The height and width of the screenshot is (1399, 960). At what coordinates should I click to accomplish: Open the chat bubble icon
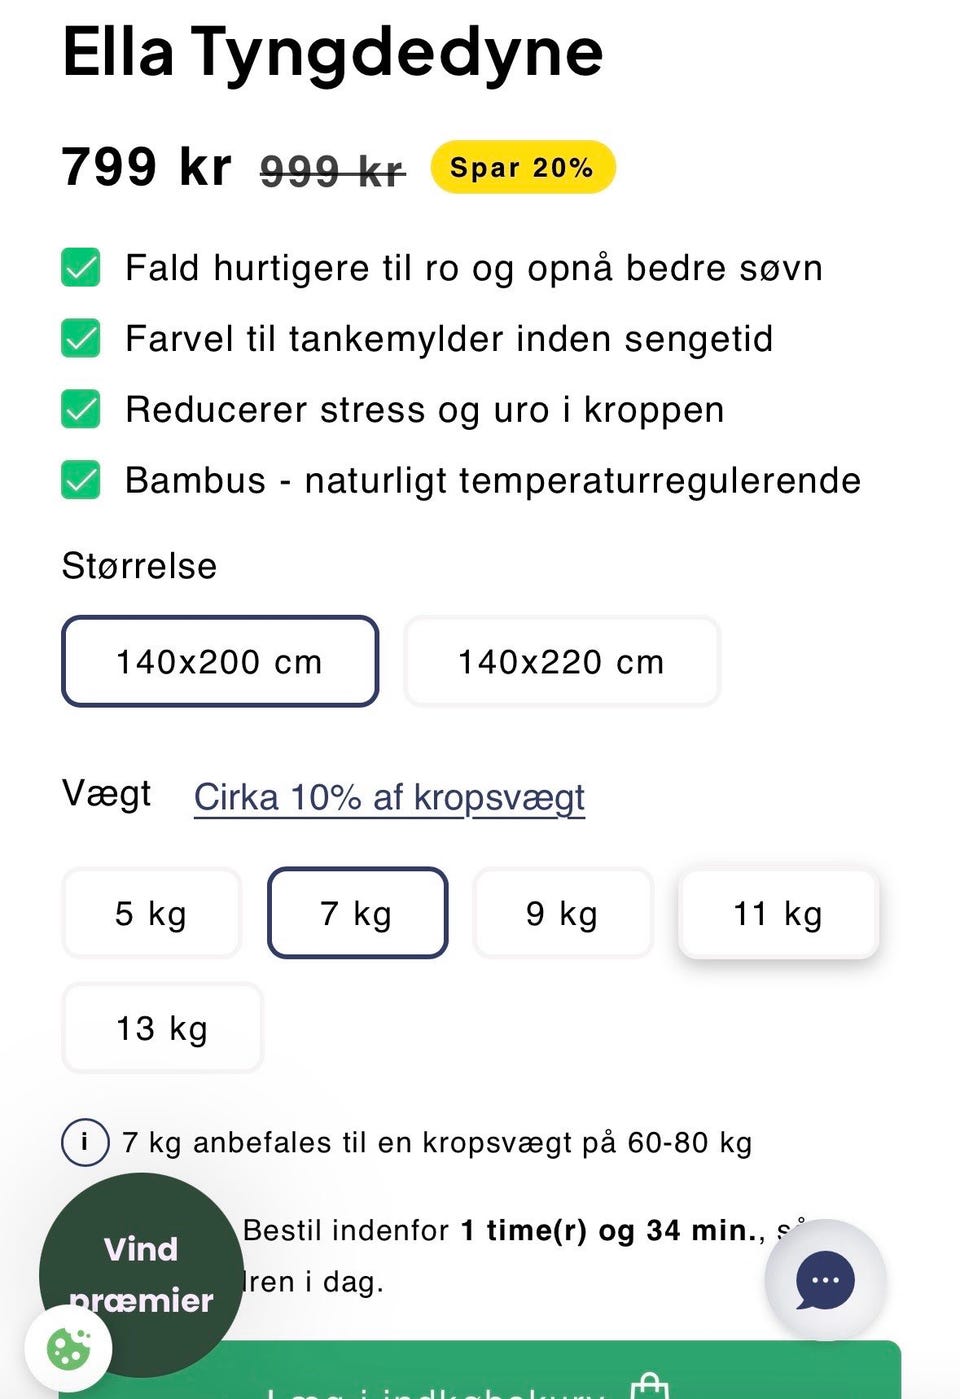point(825,1280)
